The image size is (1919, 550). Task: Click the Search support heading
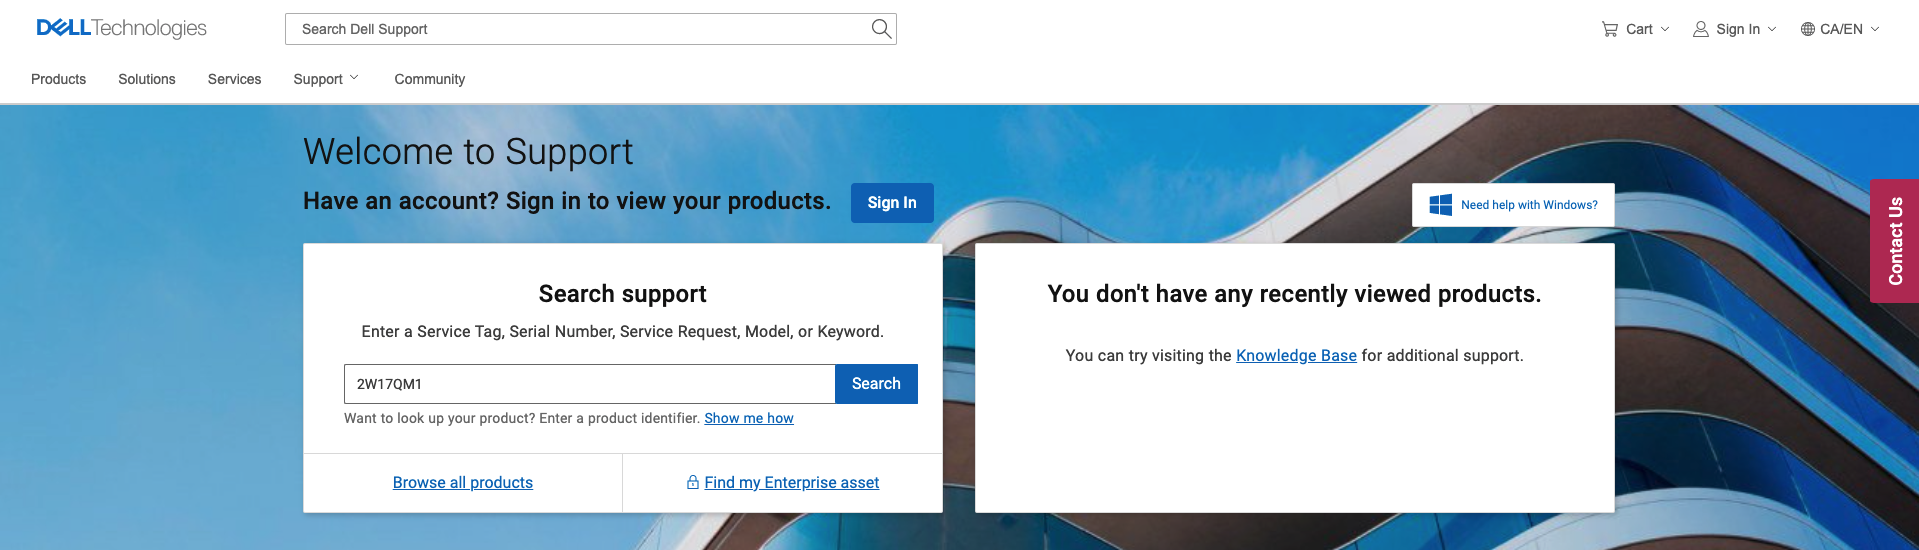coord(623,294)
